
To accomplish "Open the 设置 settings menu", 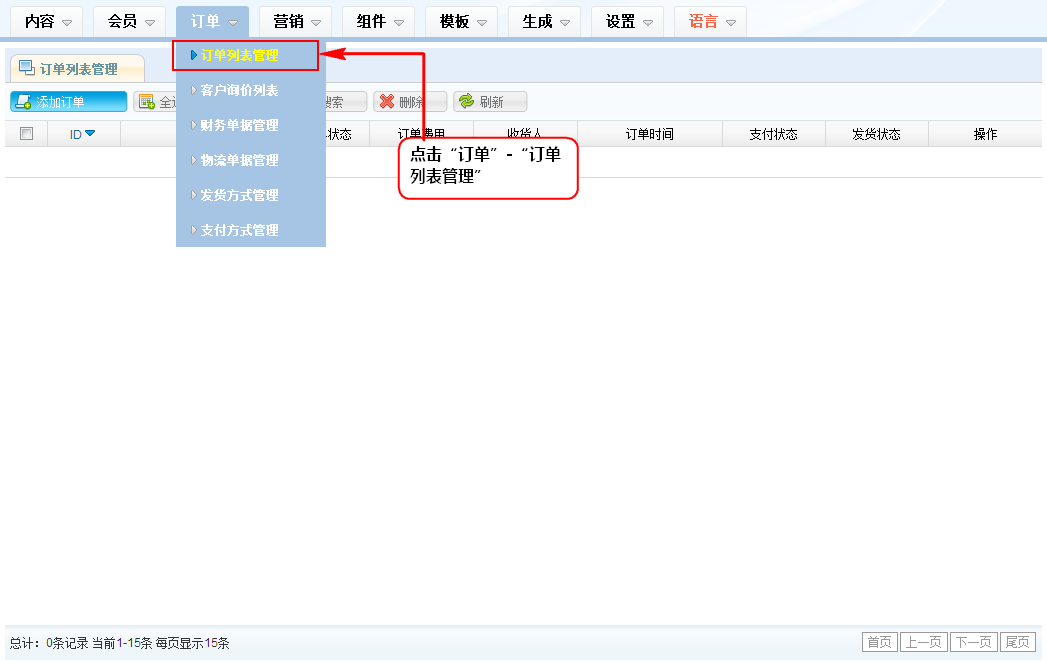I will tap(628, 22).
